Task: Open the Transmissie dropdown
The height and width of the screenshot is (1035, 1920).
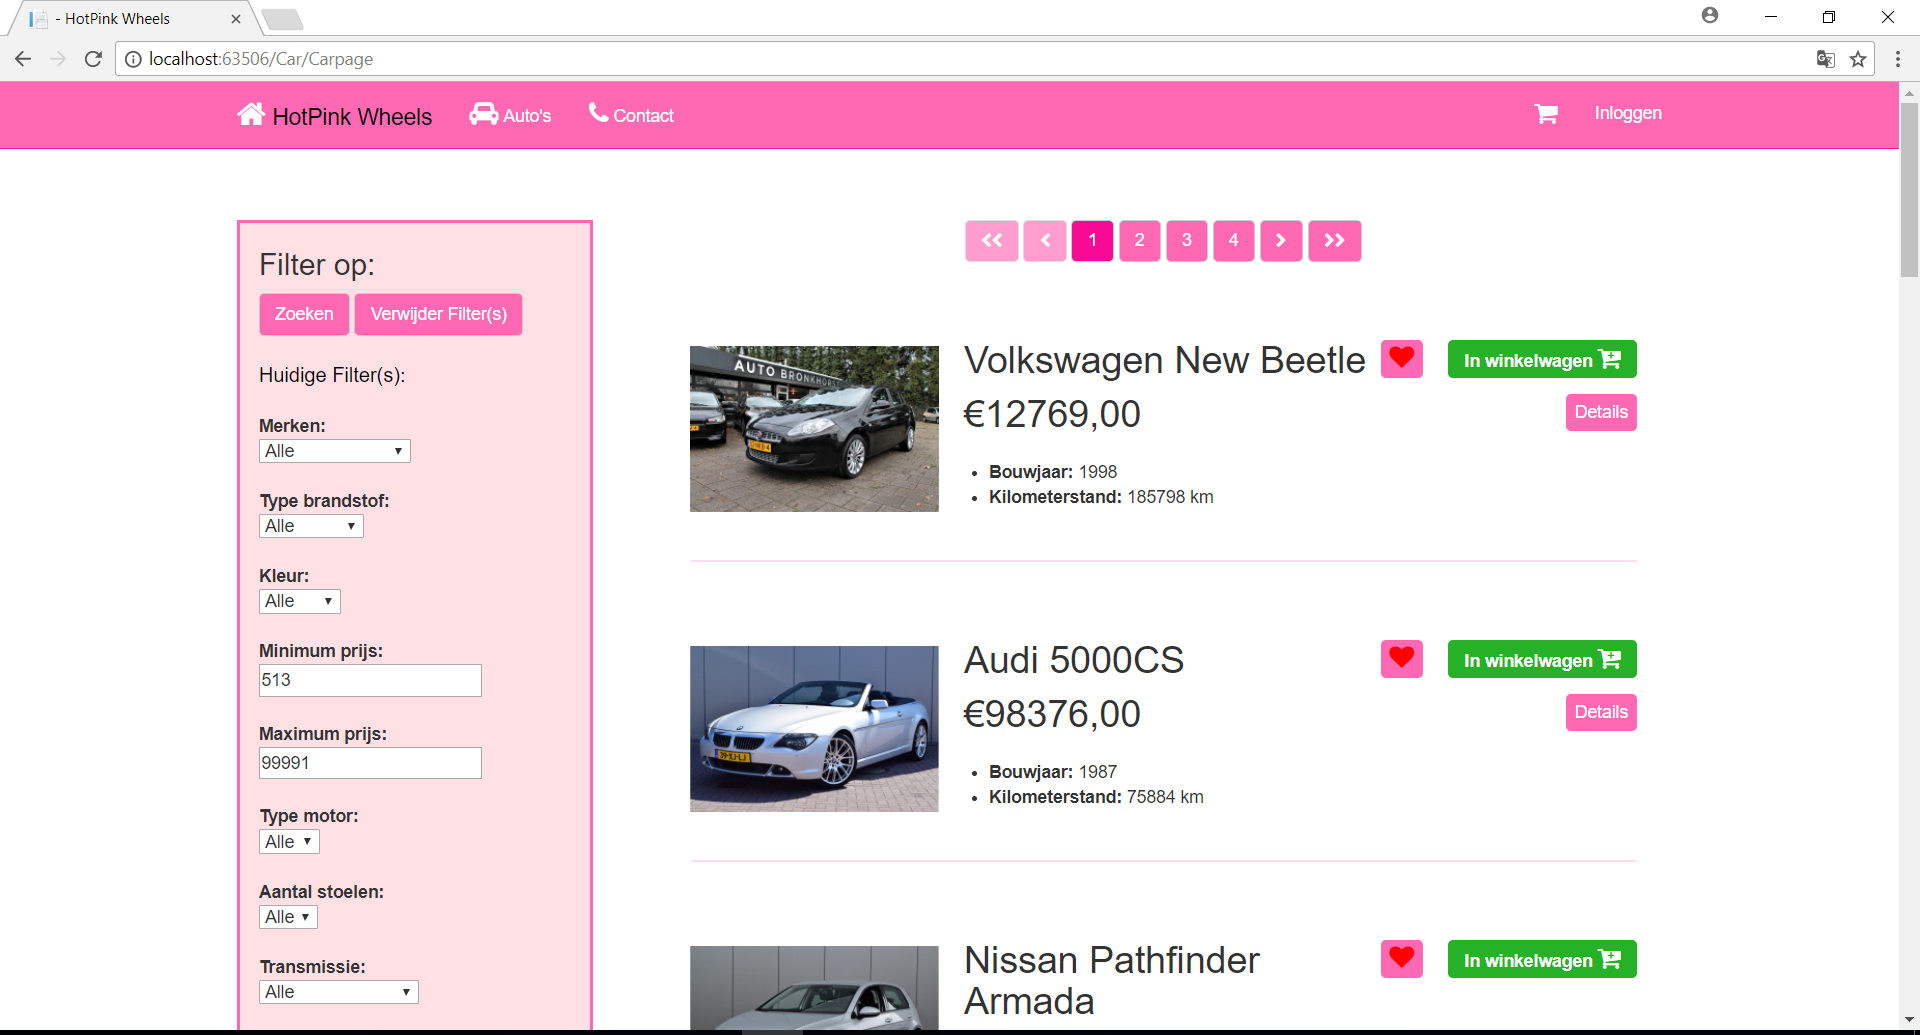Action: (x=339, y=992)
